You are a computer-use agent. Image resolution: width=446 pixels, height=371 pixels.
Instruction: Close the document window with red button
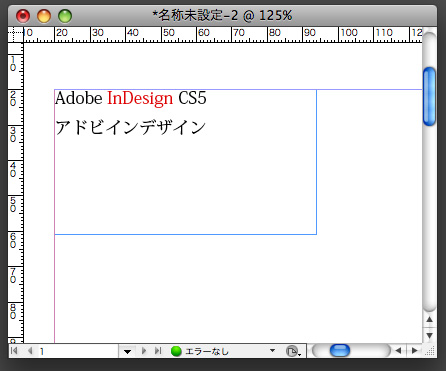[x=23, y=16]
